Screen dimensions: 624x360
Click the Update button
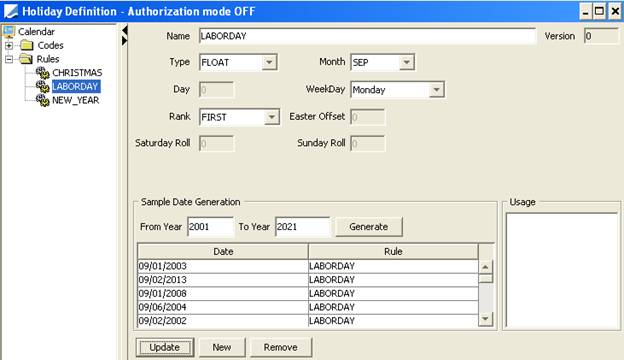(165, 347)
